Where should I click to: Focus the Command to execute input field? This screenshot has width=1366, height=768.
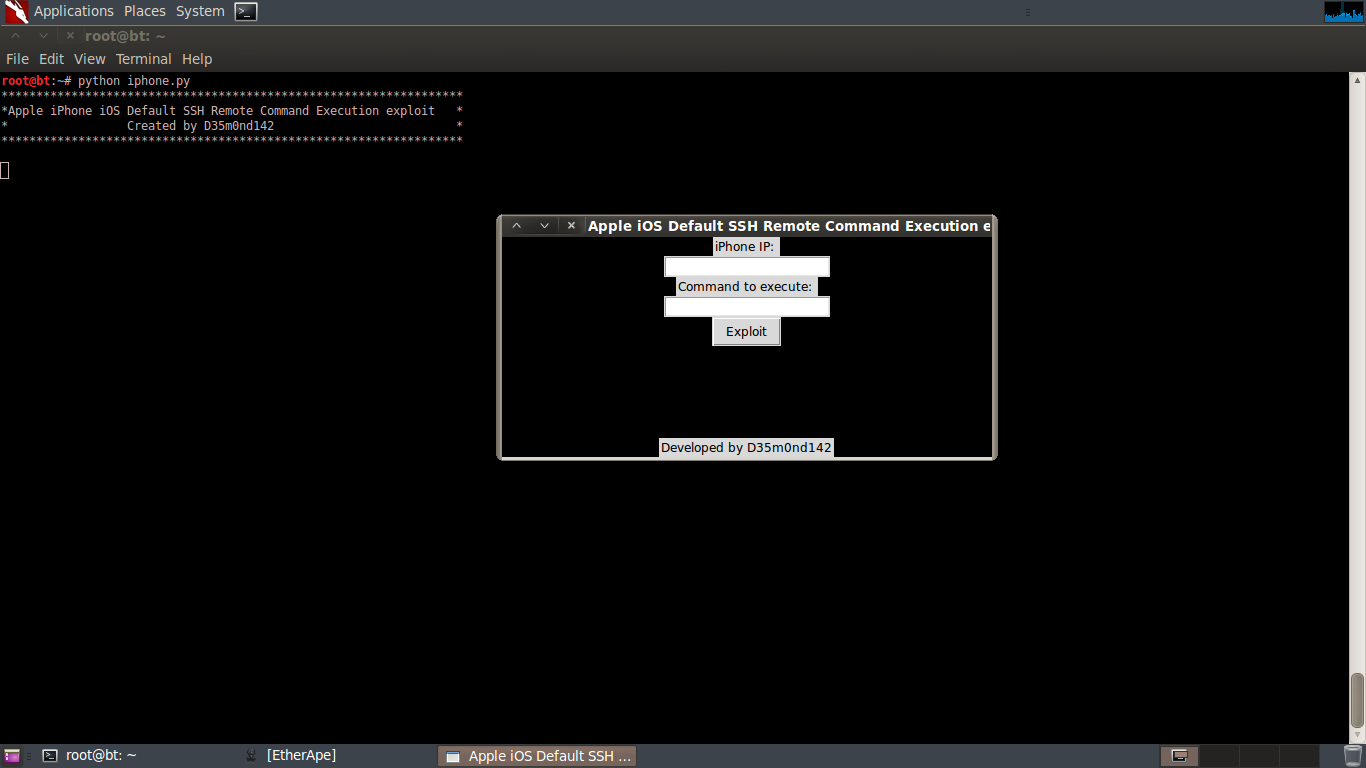point(747,307)
